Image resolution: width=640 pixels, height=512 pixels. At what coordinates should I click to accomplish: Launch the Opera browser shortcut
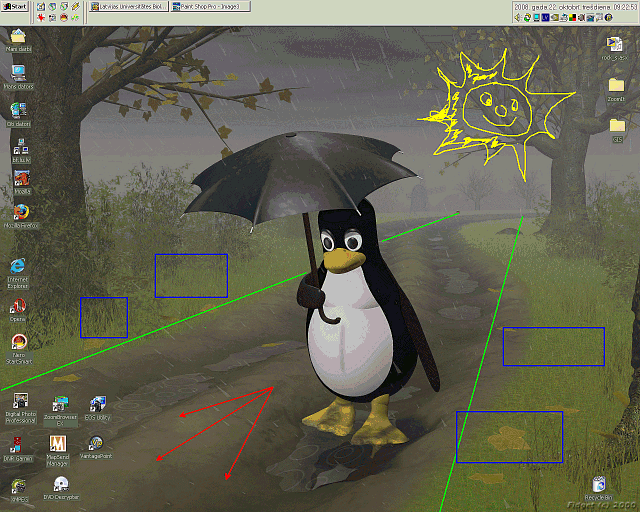(x=18, y=310)
